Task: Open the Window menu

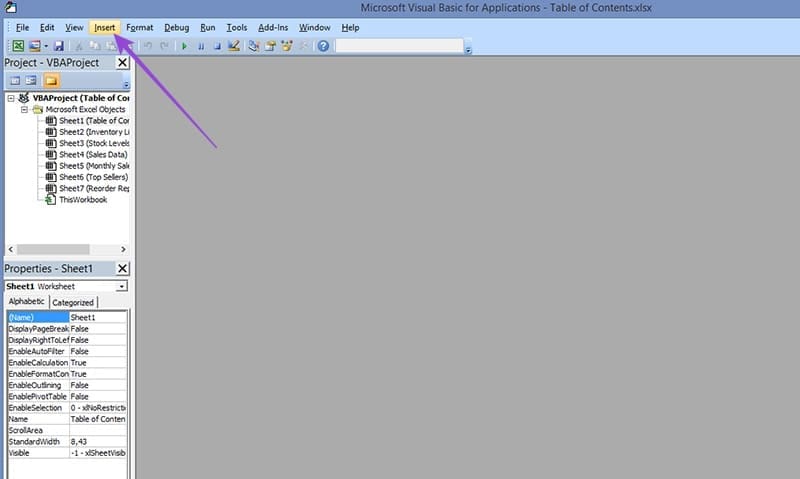Action: (314, 28)
